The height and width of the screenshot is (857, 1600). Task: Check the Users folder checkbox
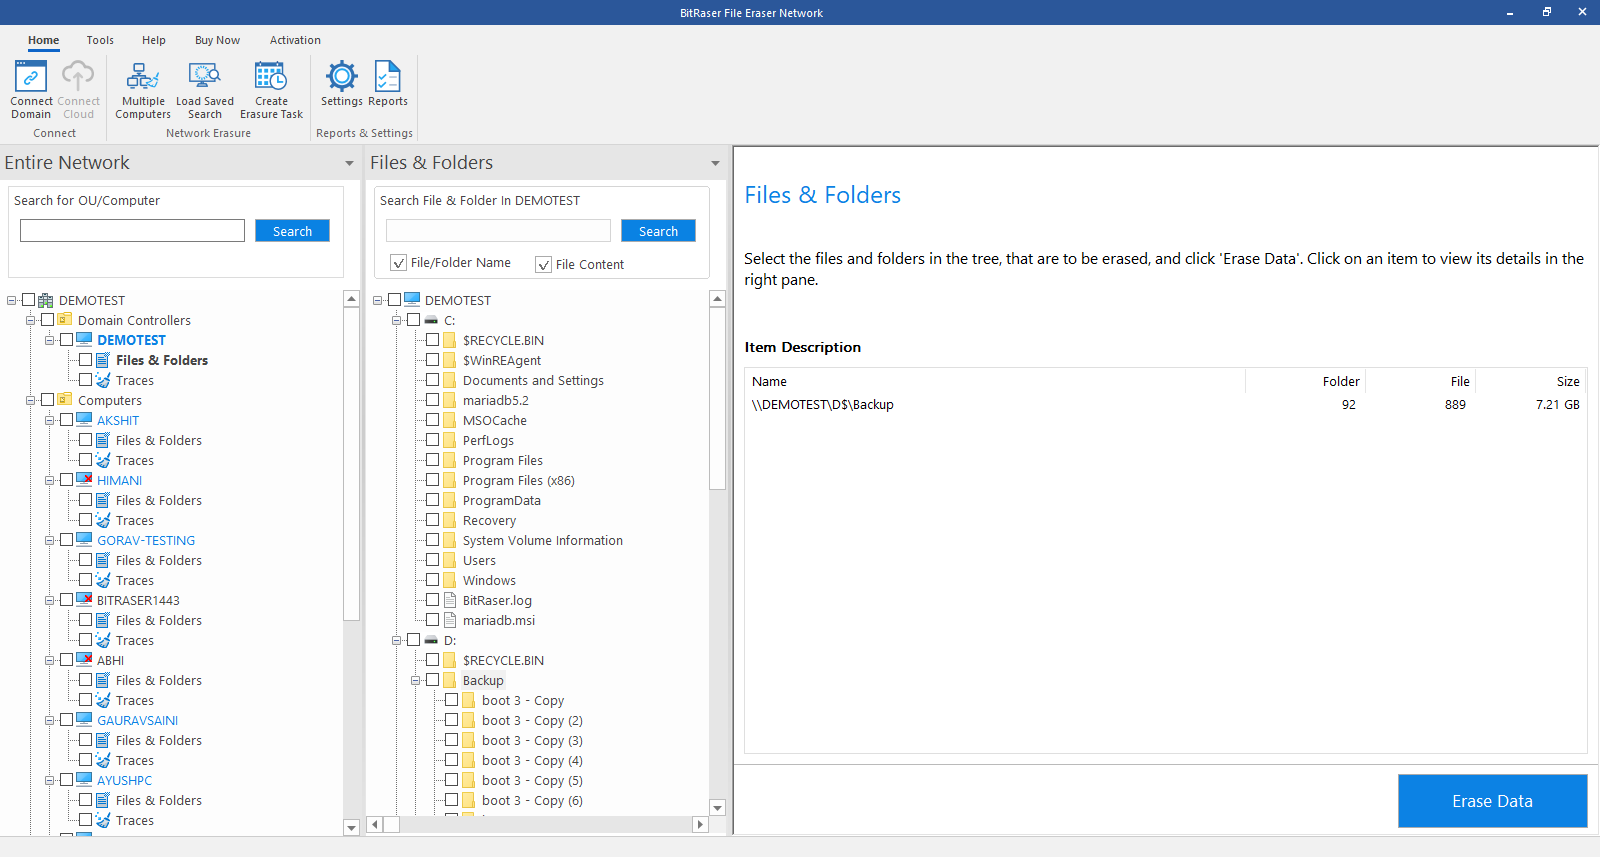click(432, 560)
